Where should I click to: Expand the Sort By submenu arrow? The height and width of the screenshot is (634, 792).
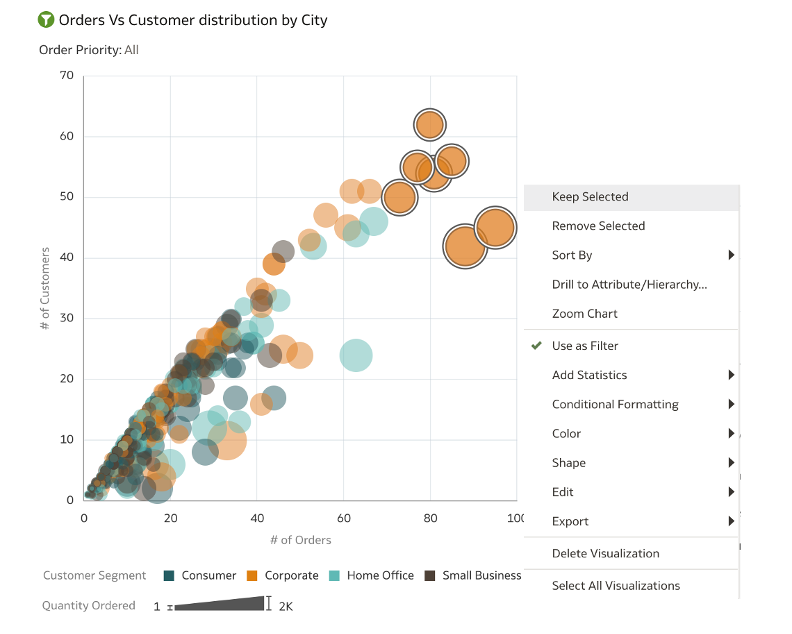[731, 256]
